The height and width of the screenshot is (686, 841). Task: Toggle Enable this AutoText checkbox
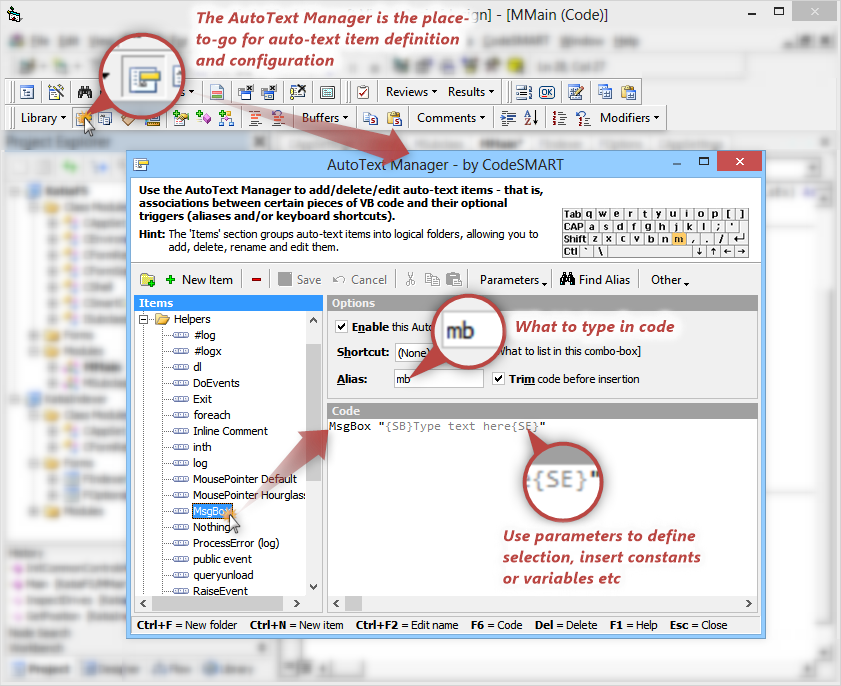point(341,326)
